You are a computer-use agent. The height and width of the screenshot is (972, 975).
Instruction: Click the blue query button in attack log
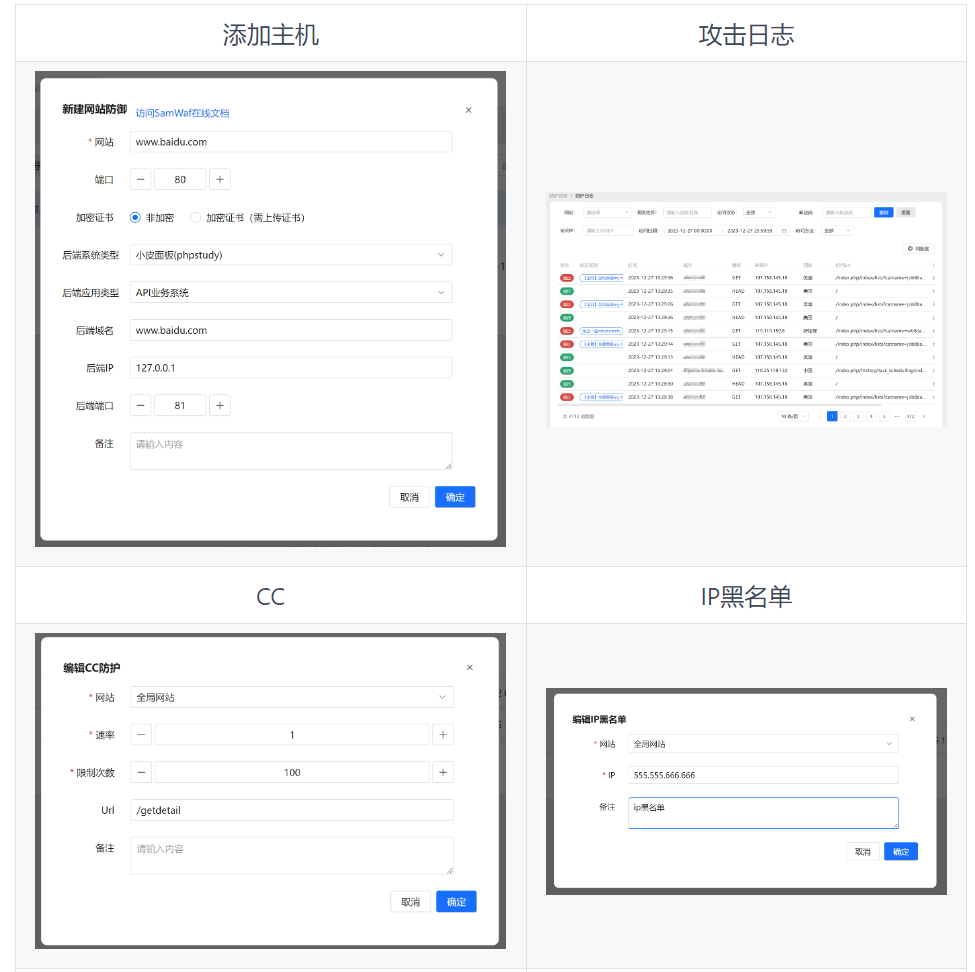(884, 213)
